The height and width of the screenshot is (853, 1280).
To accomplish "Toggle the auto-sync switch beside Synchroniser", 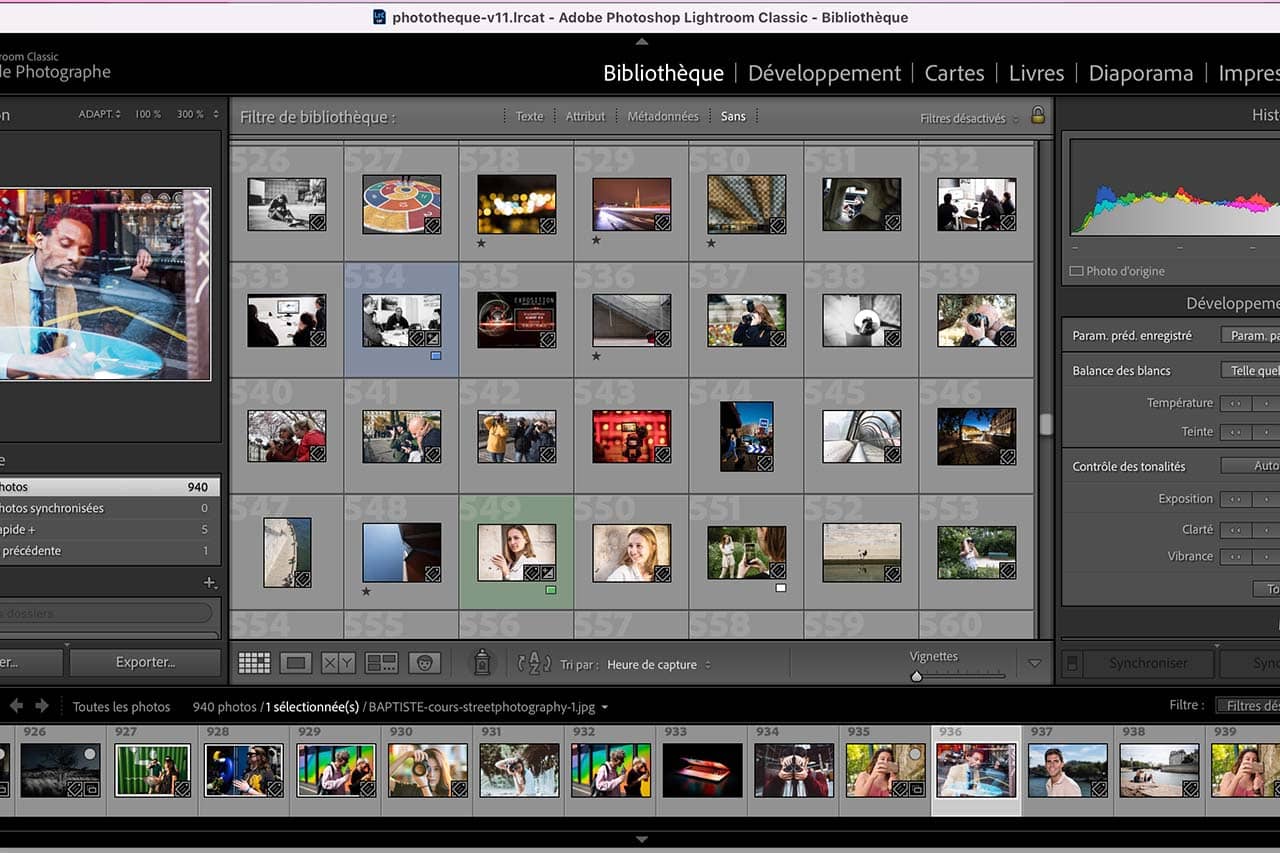I will pos(1071,663).
